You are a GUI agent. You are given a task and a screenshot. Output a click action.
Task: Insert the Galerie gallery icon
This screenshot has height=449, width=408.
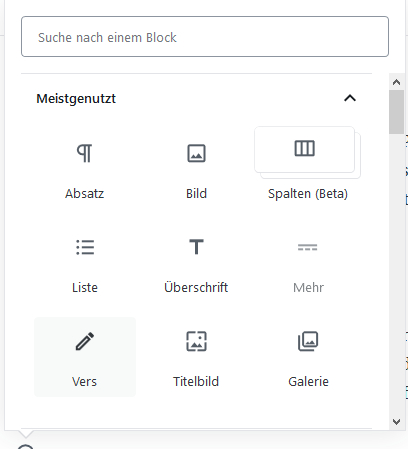pyautogui.click(x=308, y=341)
